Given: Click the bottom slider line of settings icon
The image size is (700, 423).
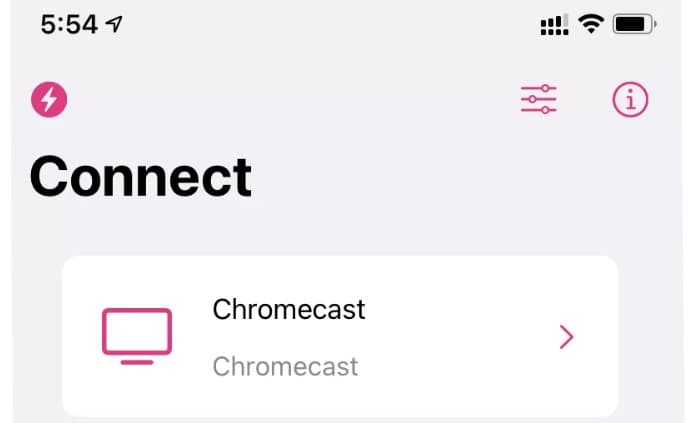Looking at the screenshot, I should pos(538,110).
